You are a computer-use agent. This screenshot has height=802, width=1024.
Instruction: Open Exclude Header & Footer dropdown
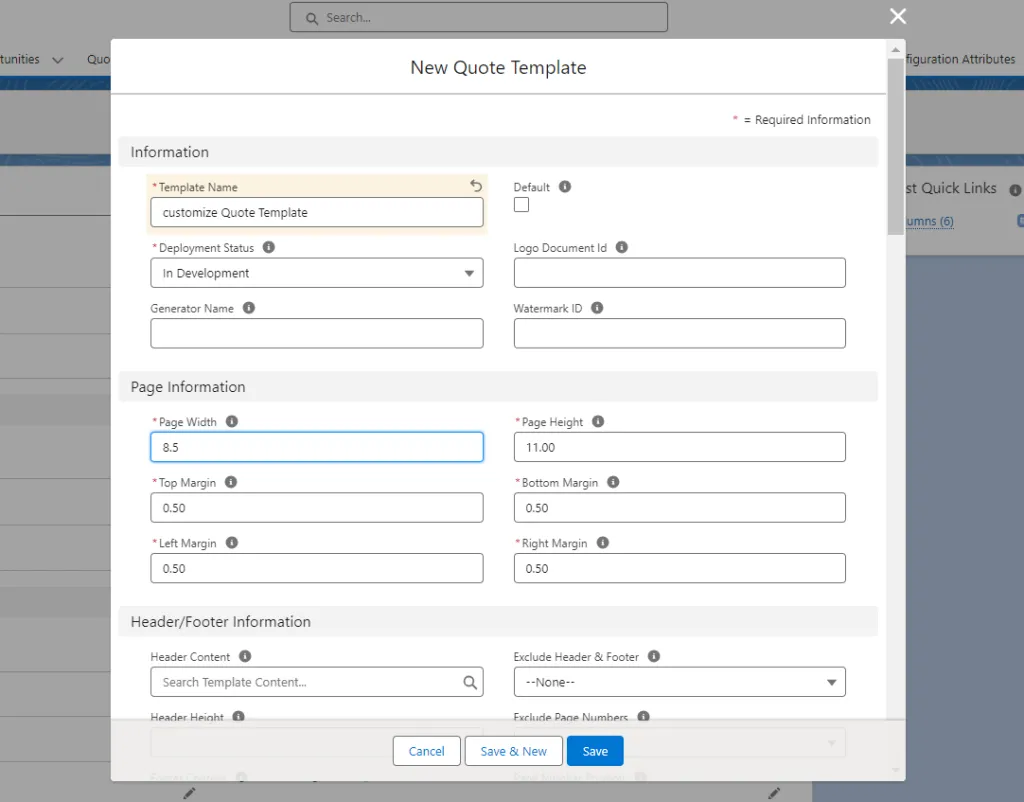pos(679,682)
